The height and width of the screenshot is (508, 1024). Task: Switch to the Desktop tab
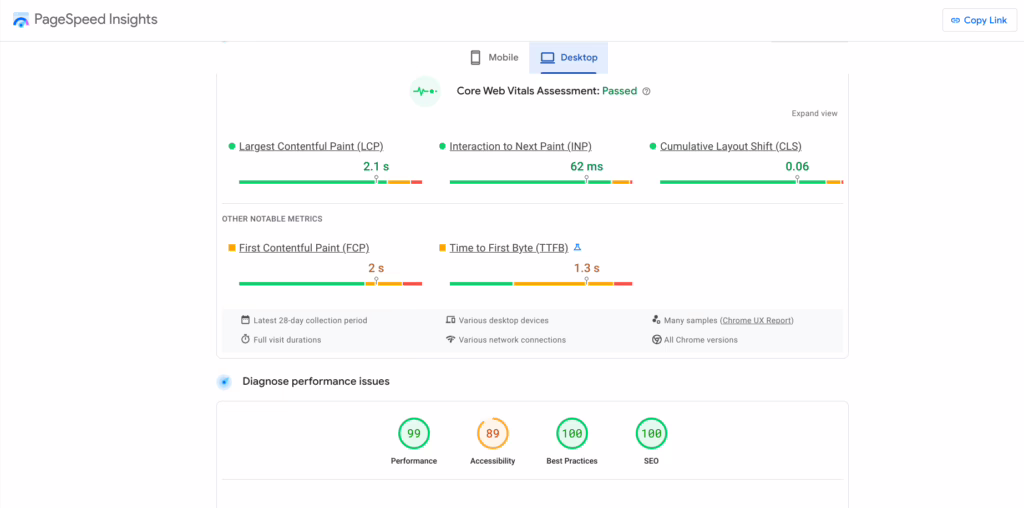point(569,57)
